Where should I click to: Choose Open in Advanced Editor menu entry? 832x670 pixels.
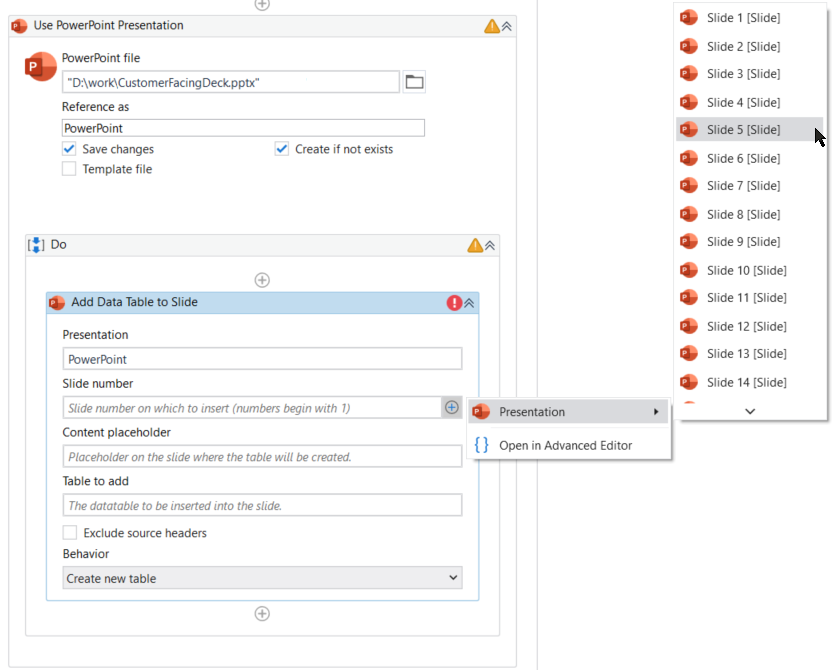[x=565, y=445]
